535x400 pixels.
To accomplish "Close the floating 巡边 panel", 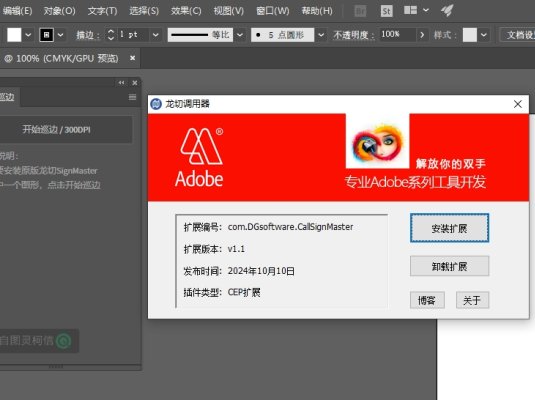I will (135, 83).
